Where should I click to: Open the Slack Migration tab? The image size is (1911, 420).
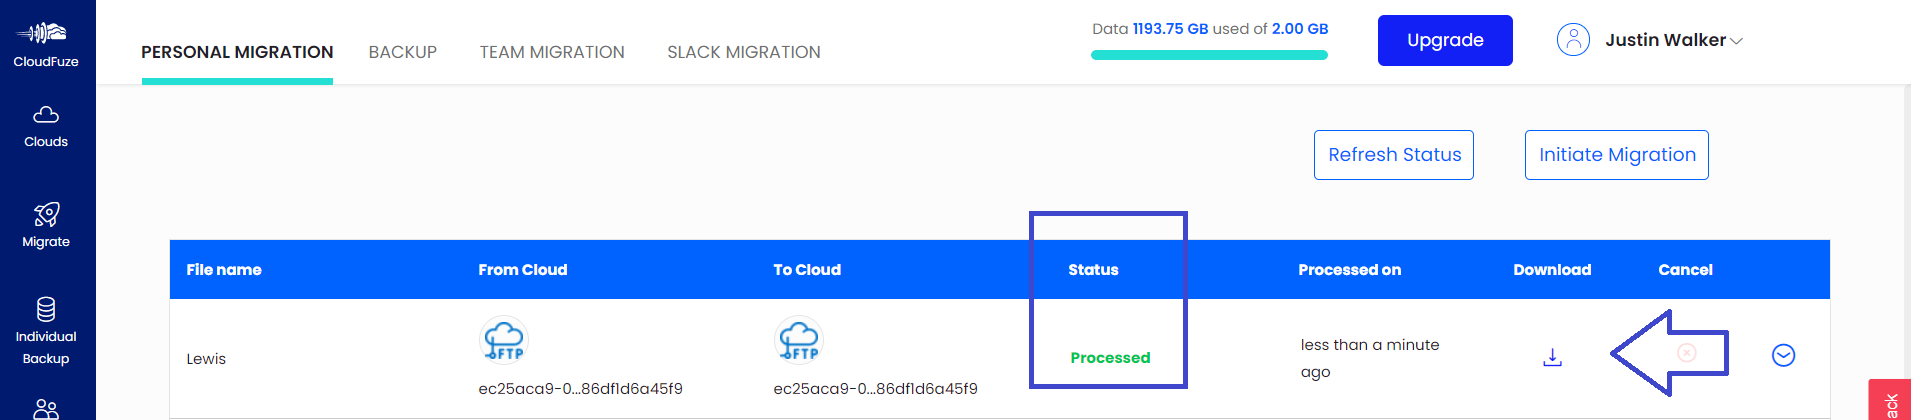[x=744, y=52]
